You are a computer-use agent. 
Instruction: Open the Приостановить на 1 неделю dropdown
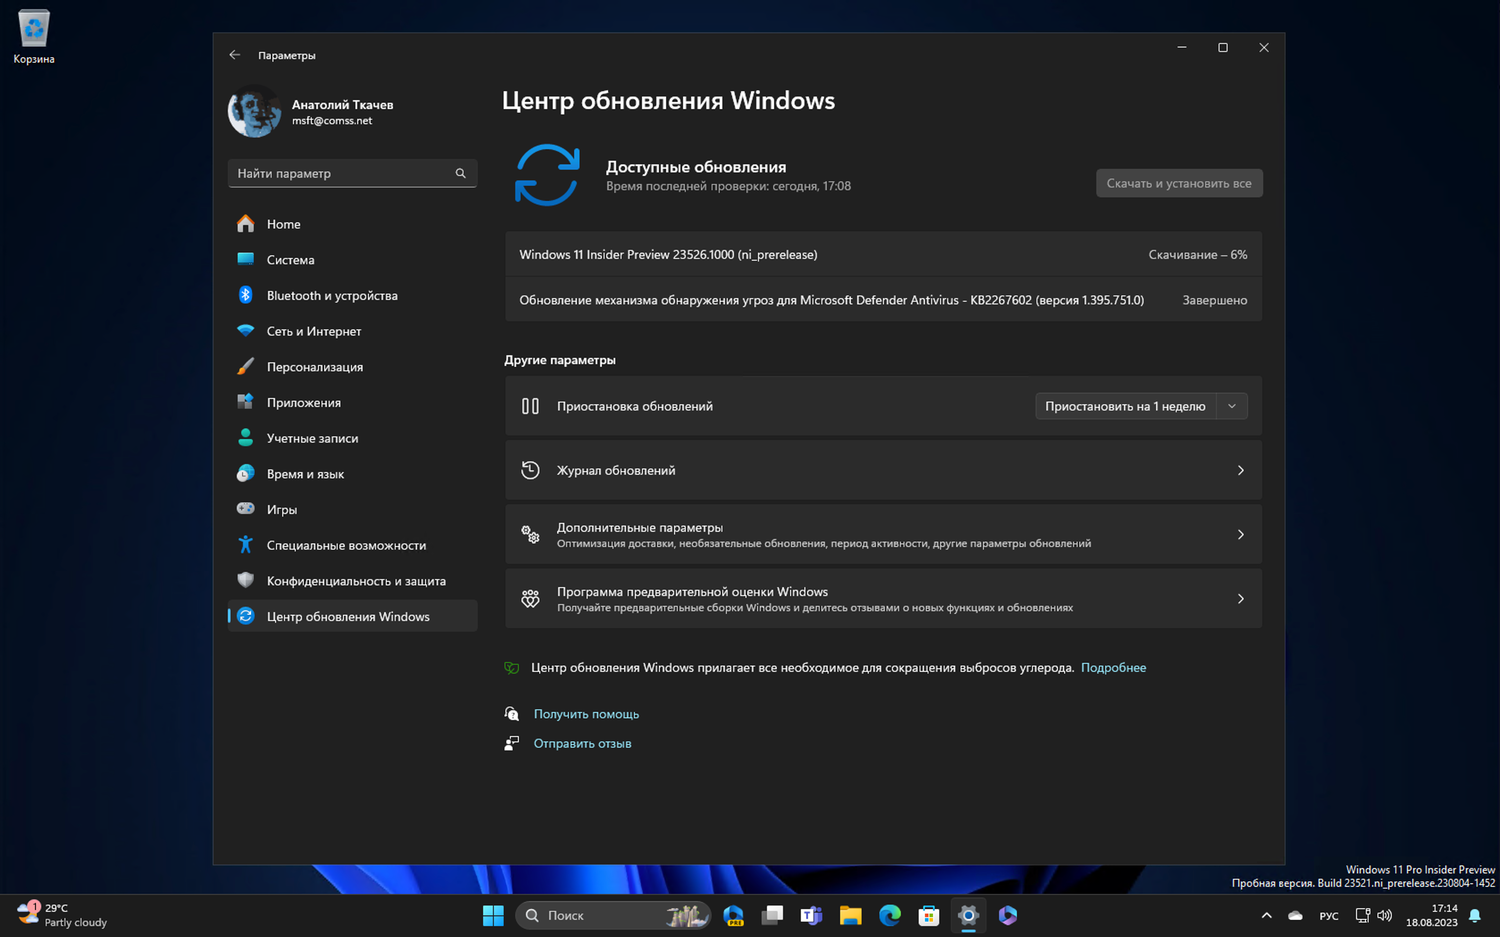(x=1233, y=406)
